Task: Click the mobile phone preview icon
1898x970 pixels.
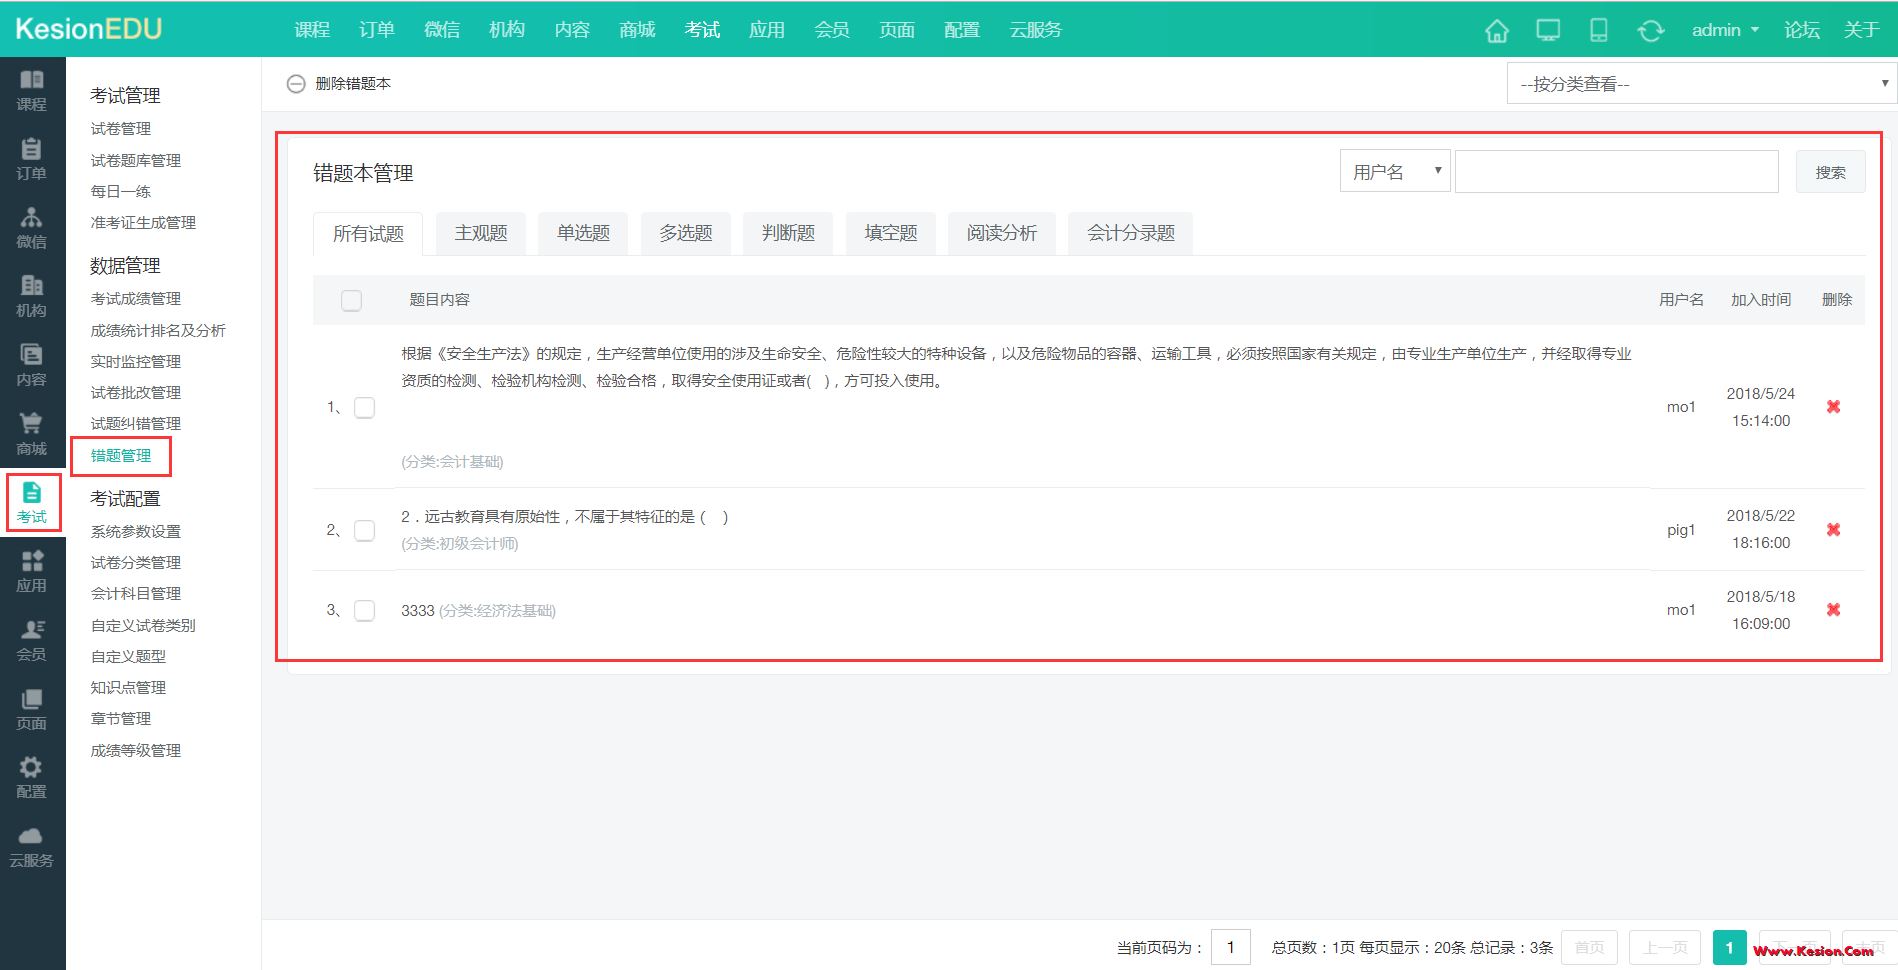Action: [1598, 31]
